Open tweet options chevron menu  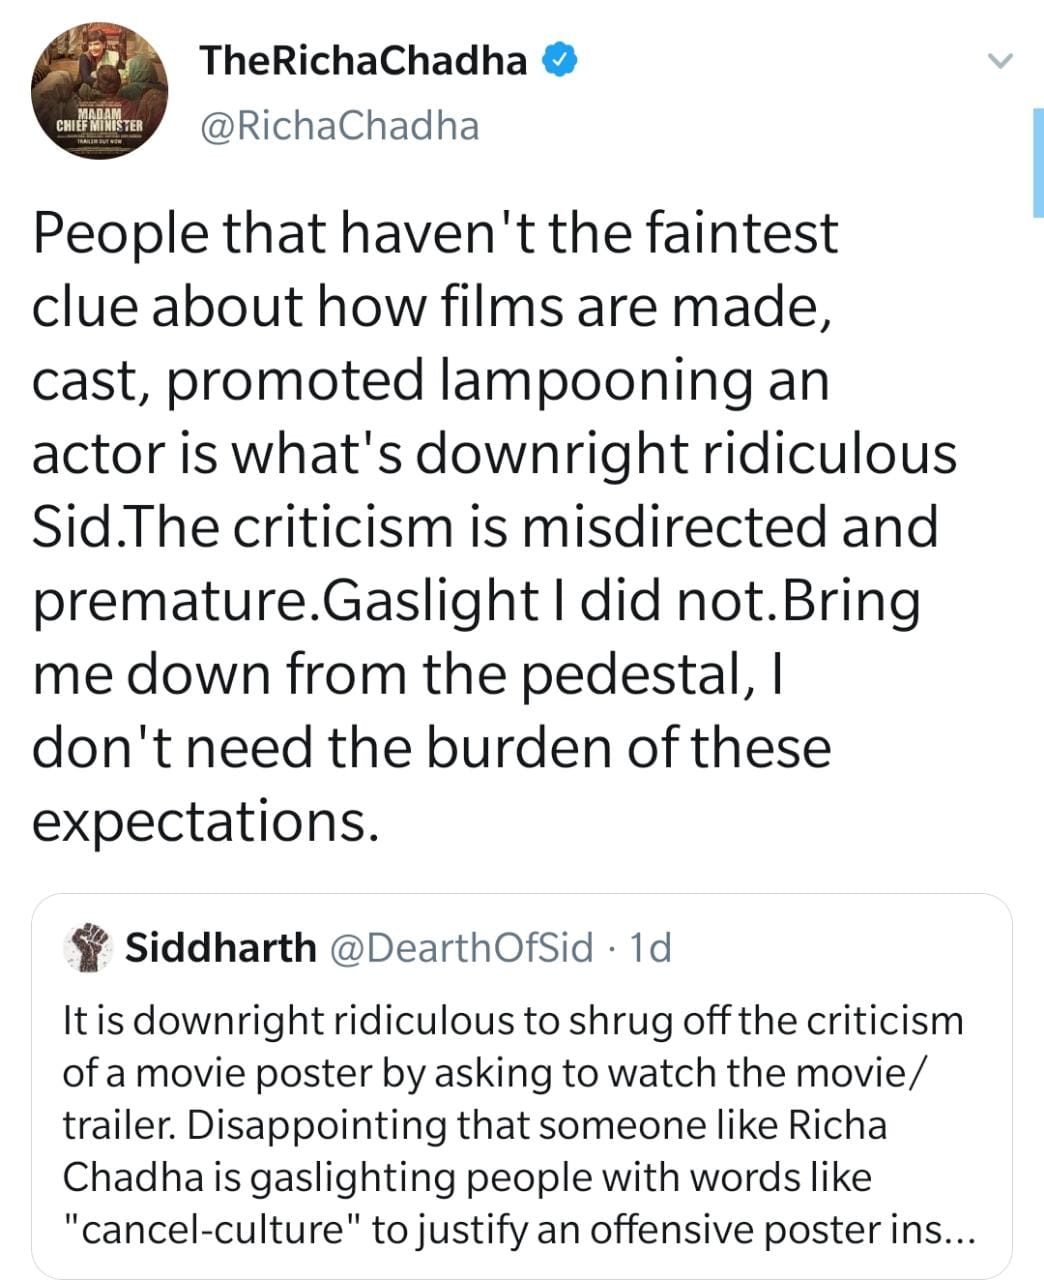tap(1000, 61)
